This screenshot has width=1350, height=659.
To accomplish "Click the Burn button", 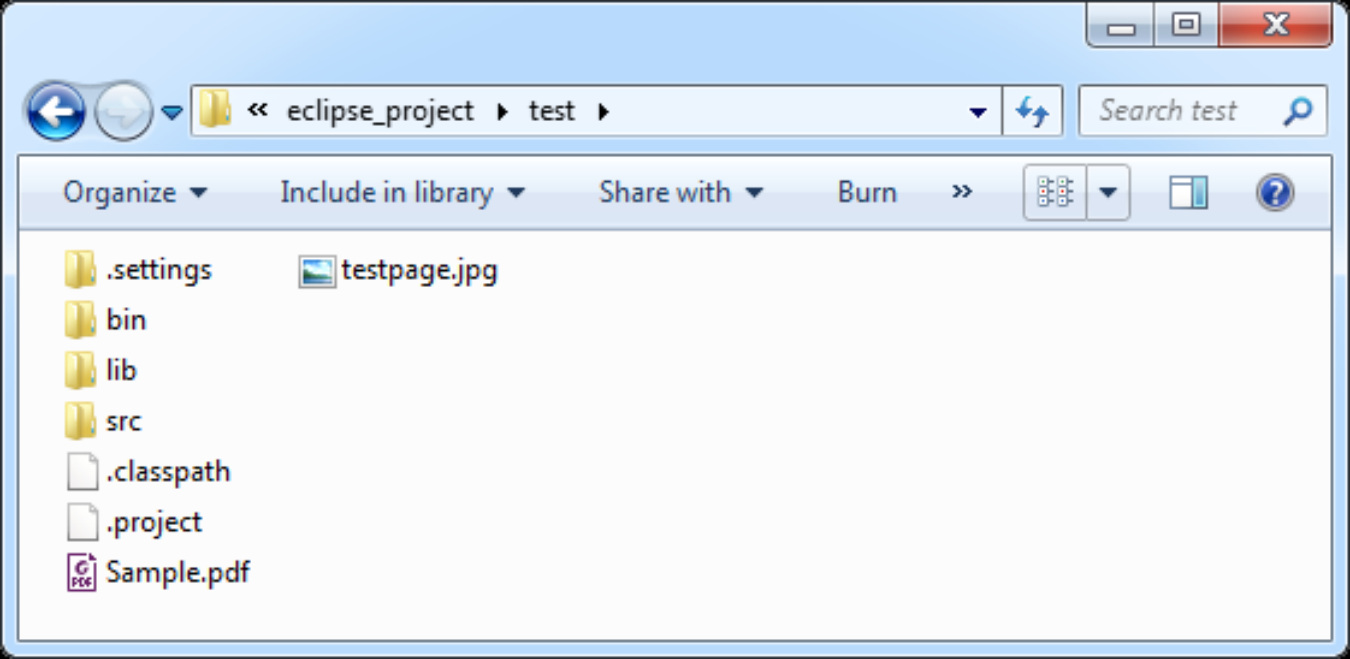I will [867, 192].
